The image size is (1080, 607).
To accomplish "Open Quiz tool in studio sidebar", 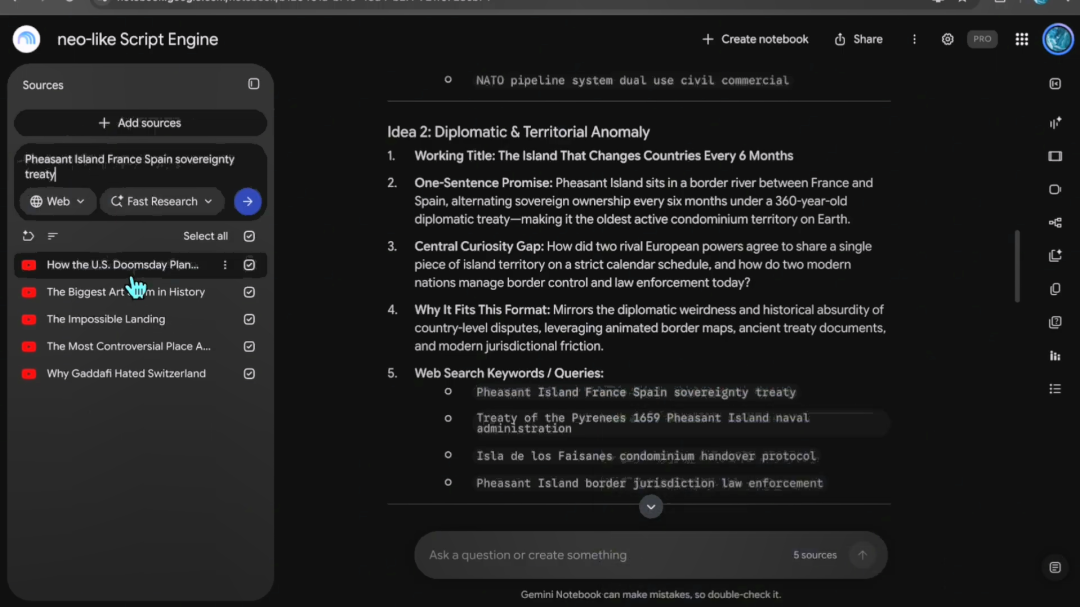I will [1055, 322].
